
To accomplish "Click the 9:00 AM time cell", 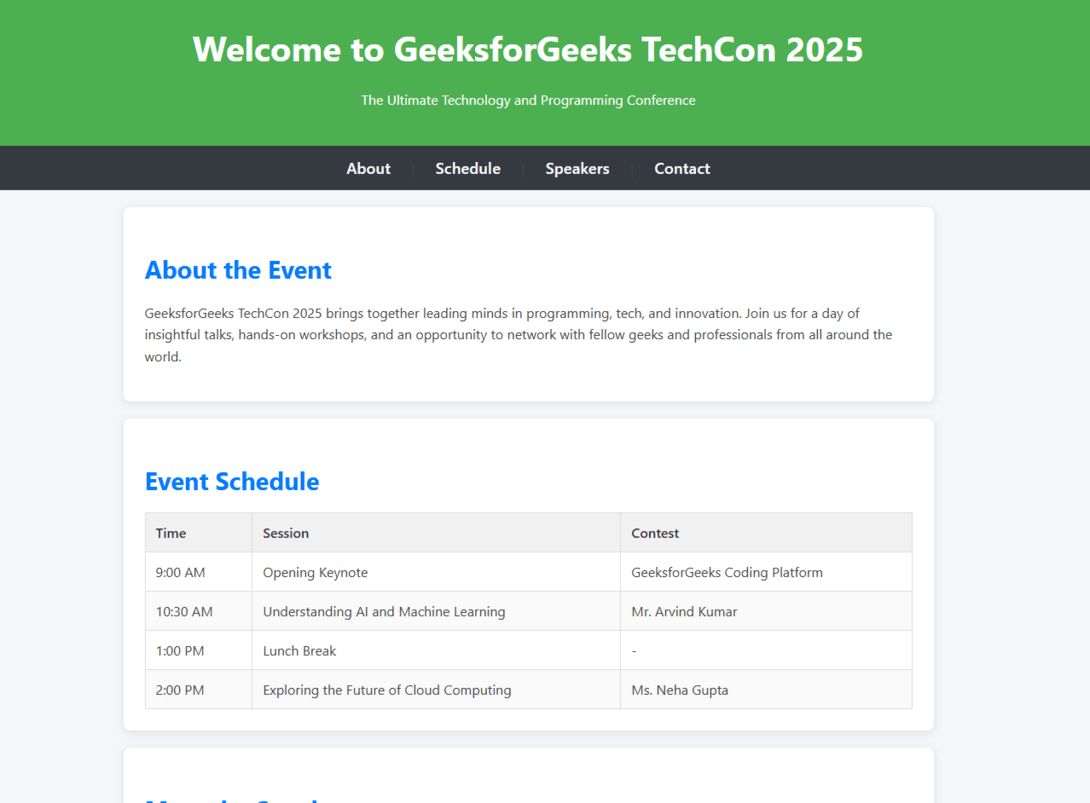I will [199, 572].
